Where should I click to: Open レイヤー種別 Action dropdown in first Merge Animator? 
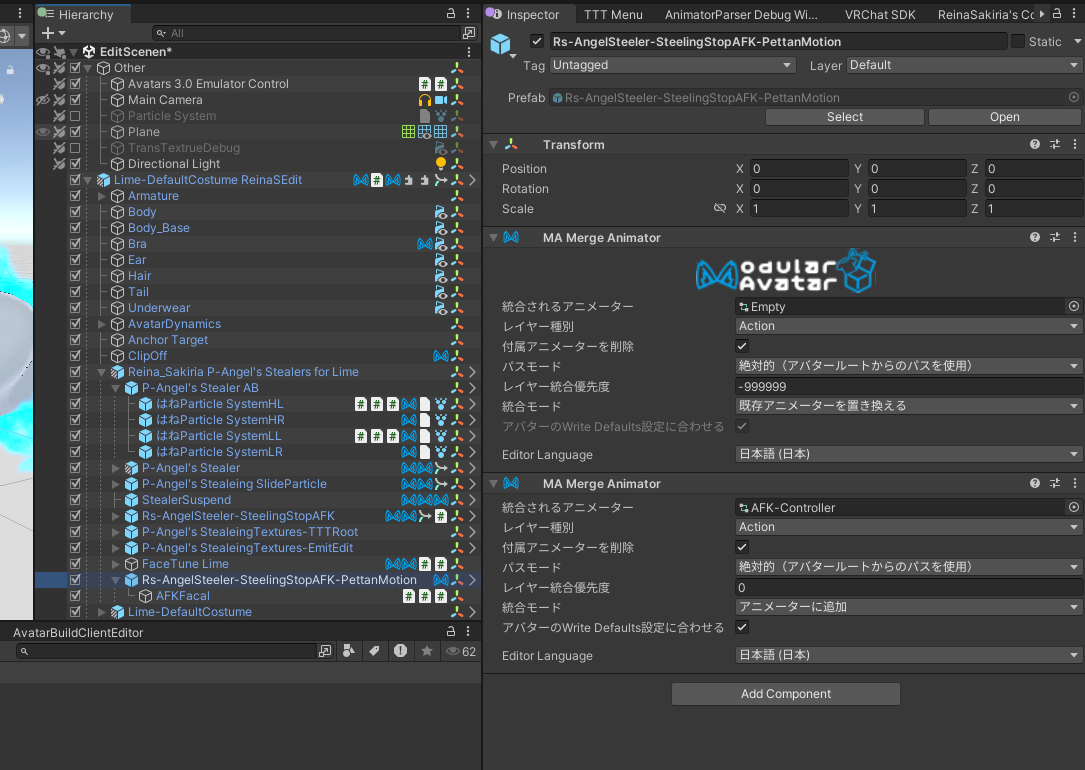coord(909,326)
